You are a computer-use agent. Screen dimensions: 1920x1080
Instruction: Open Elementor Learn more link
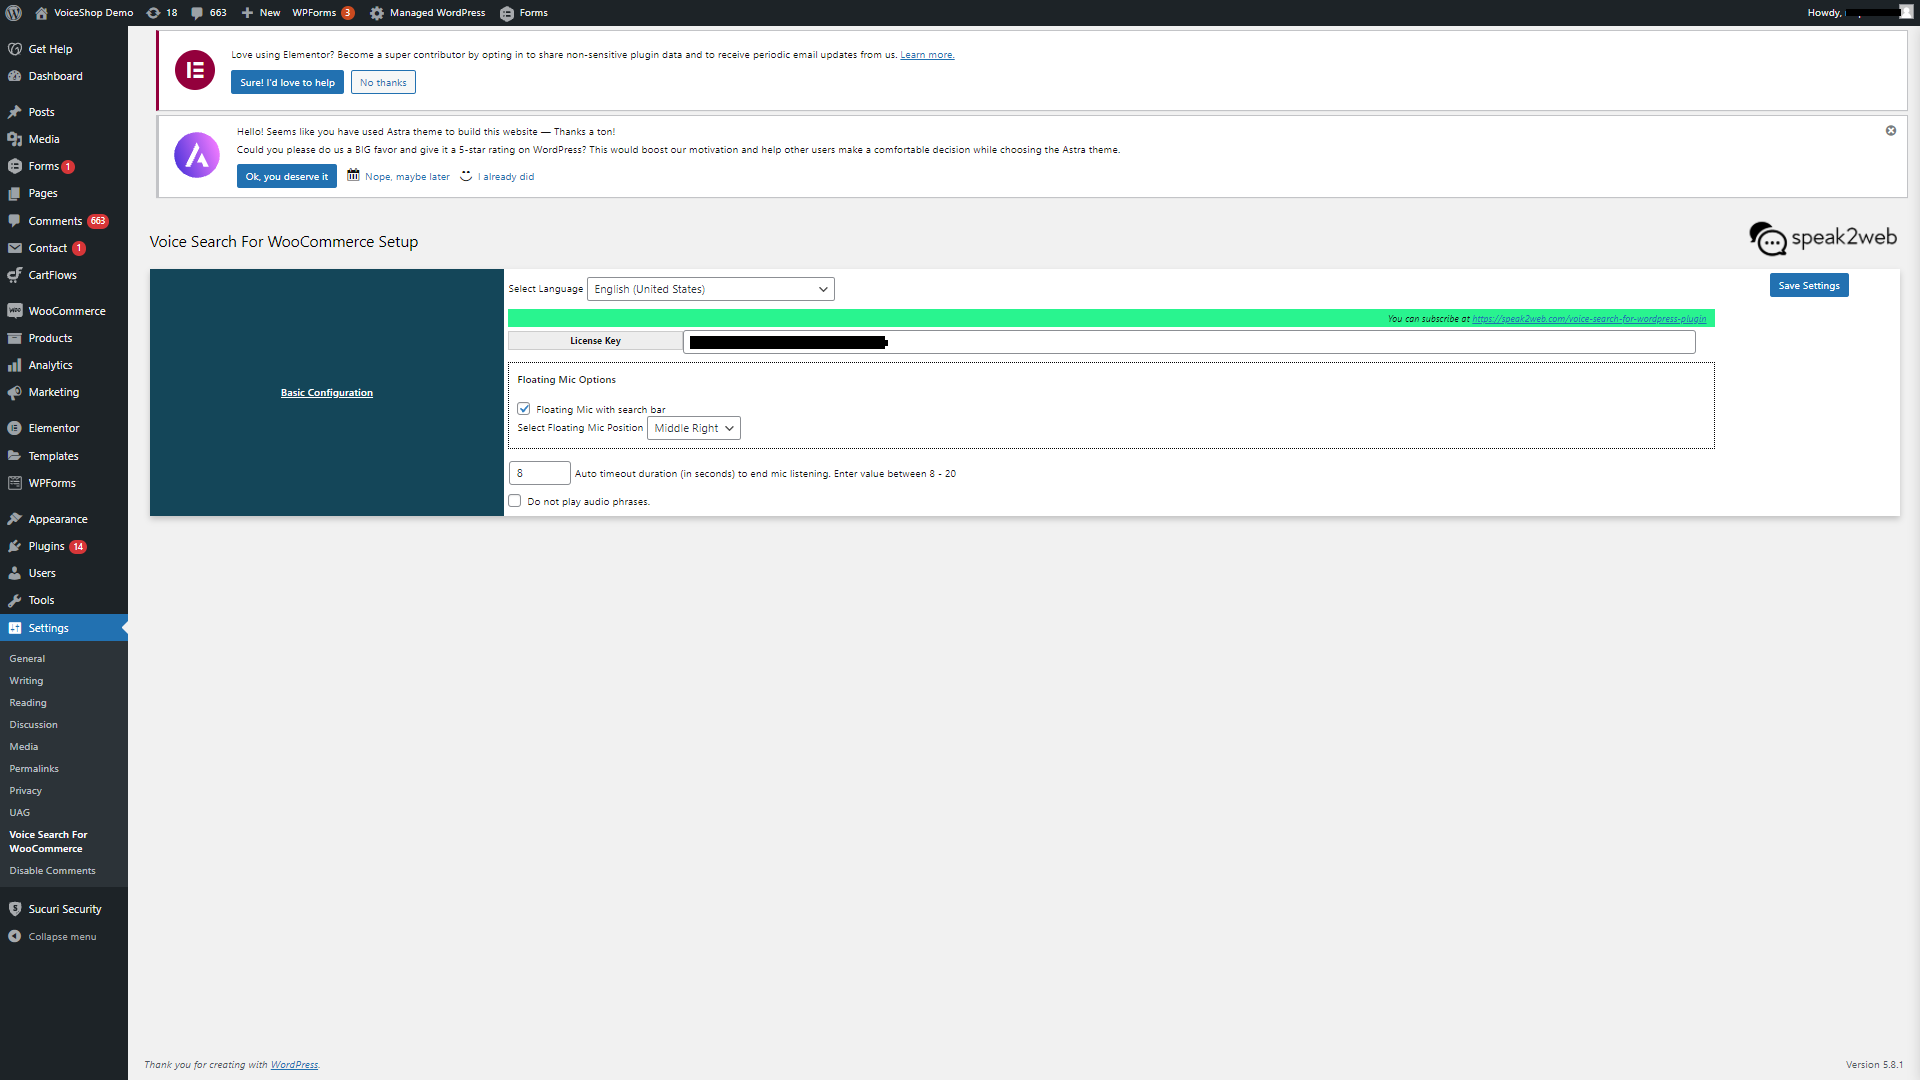[927, 55]
